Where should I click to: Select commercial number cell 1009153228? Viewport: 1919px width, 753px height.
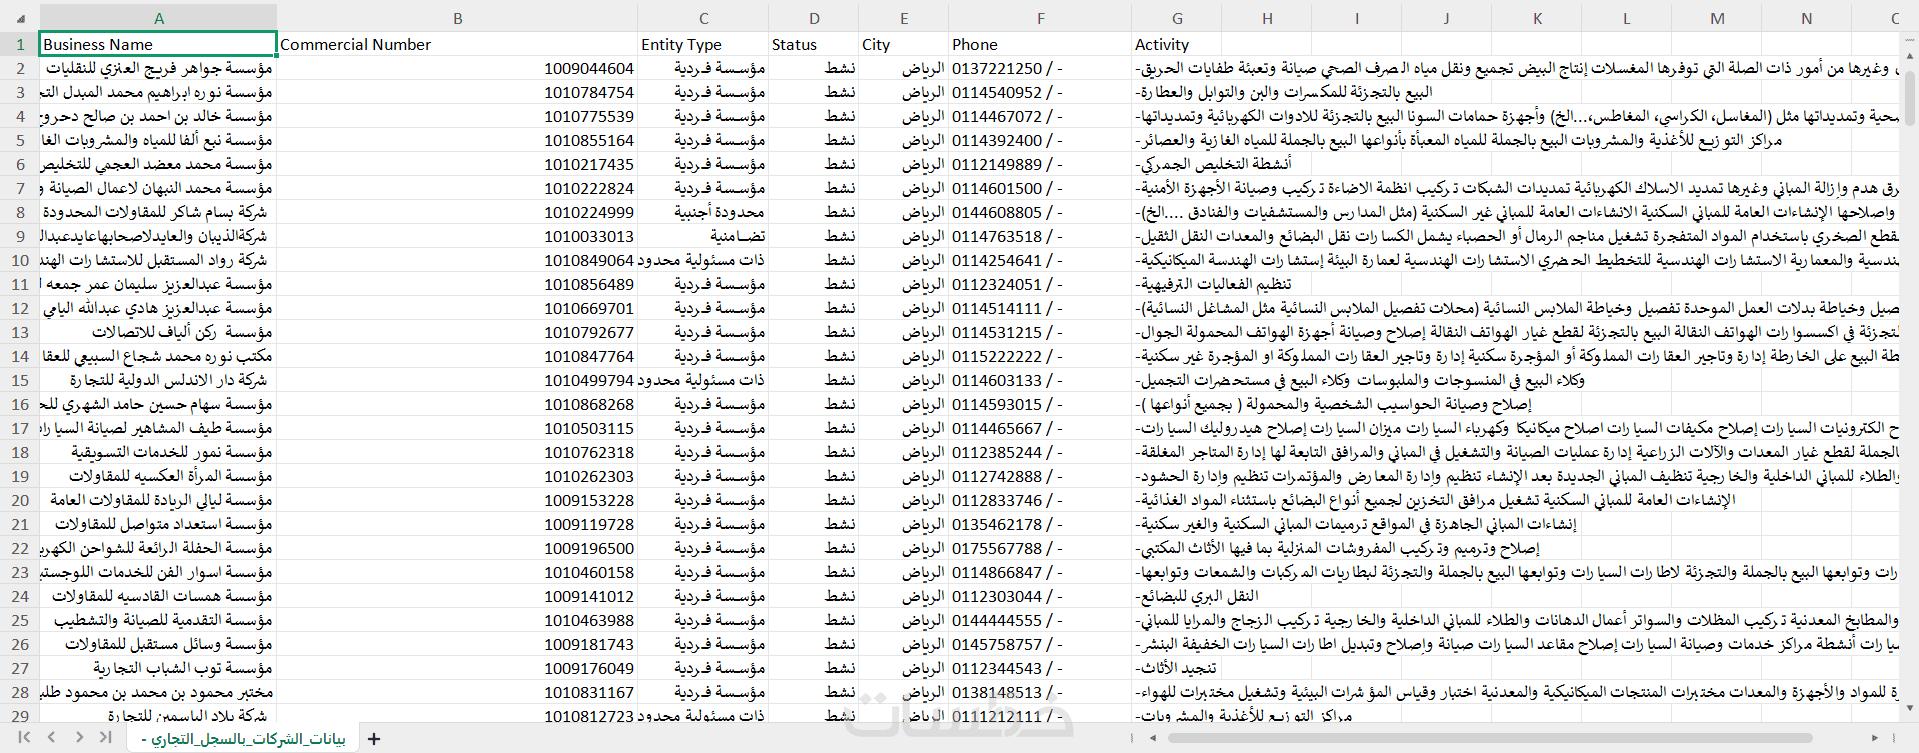[458, 500]
